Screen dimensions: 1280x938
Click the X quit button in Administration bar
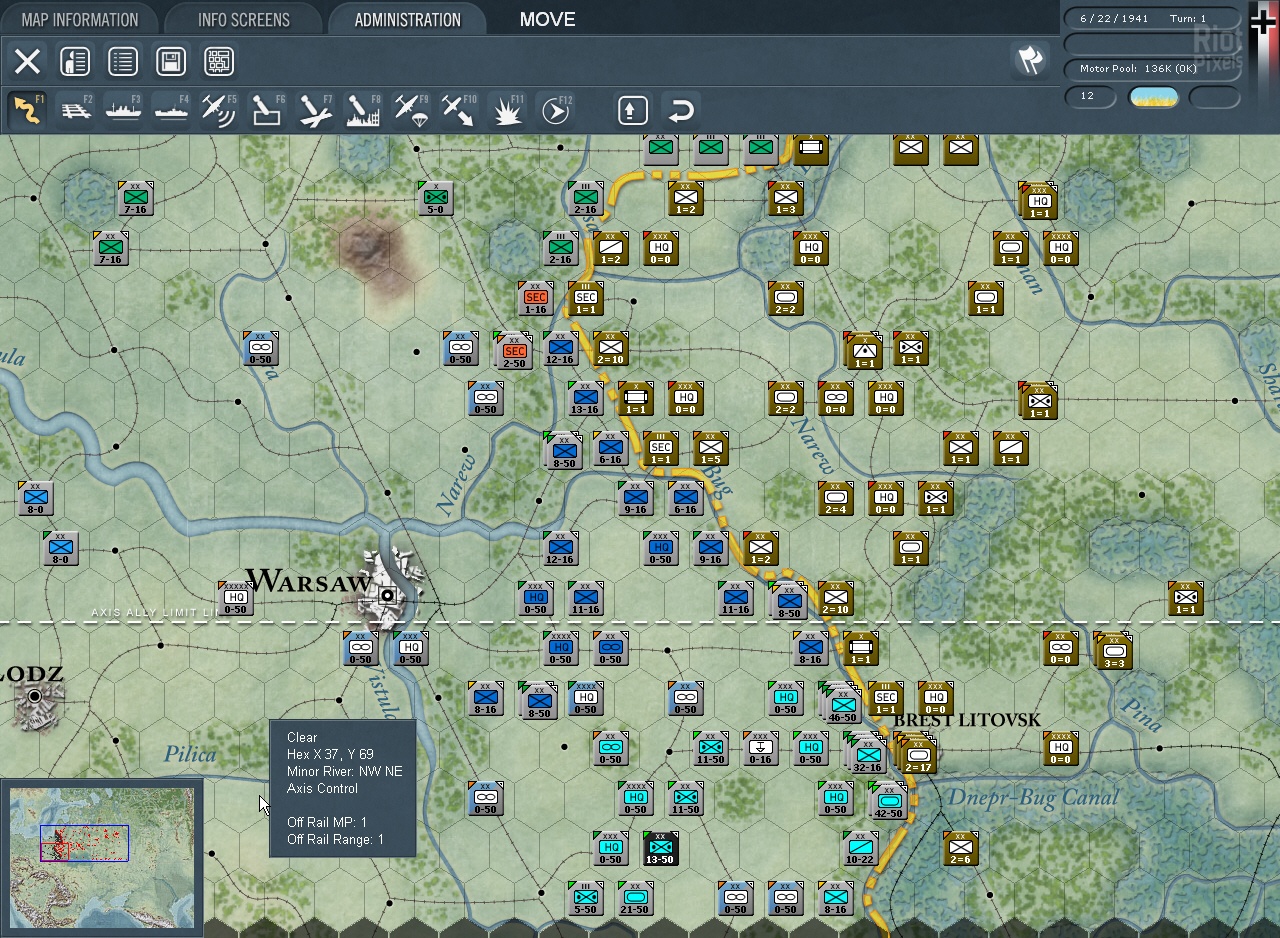[27, 61]
